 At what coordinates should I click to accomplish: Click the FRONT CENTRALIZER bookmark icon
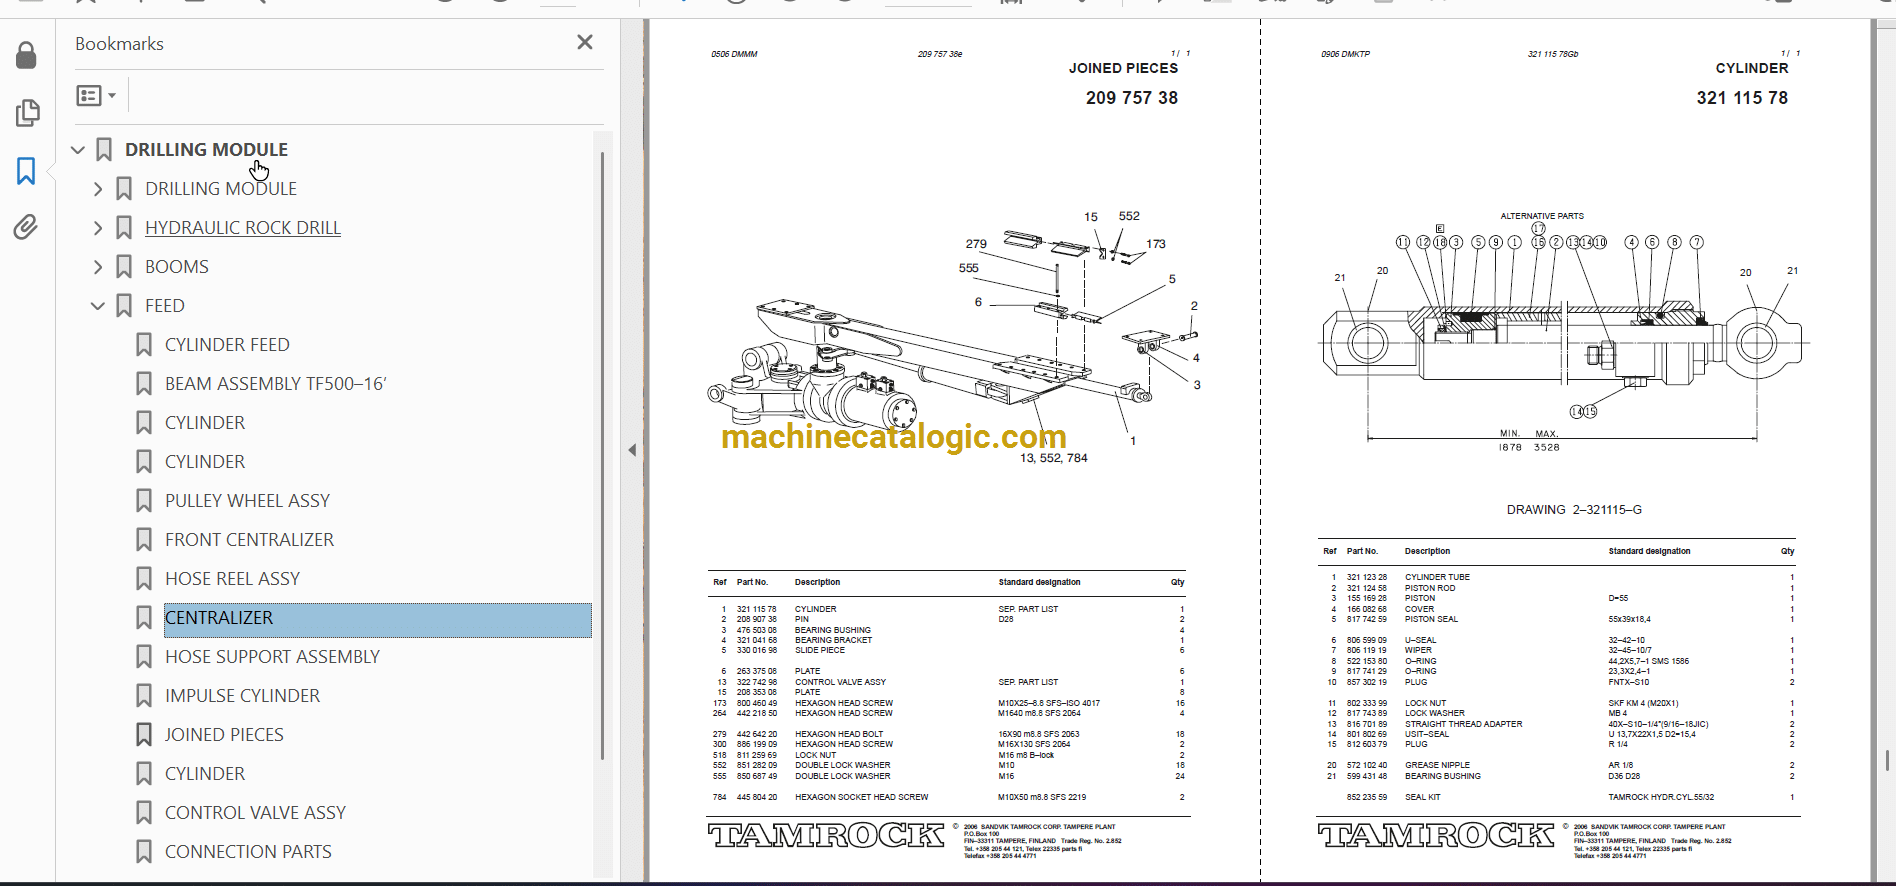coord(144,540)
